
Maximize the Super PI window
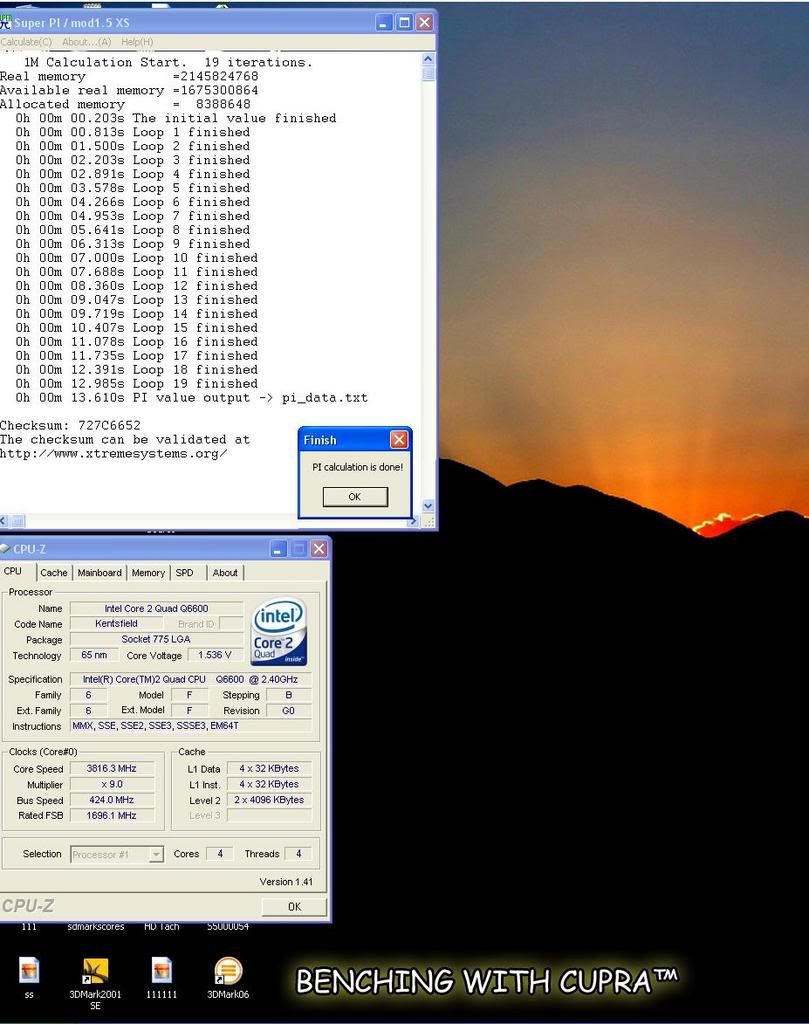pos(404,23)
